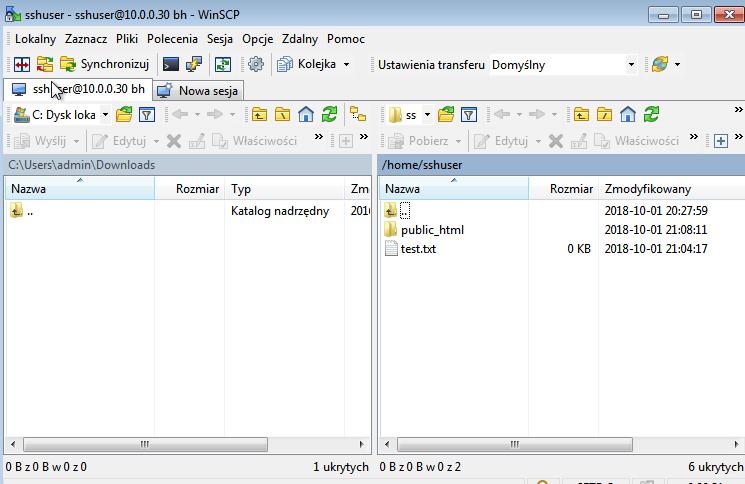Image resolution: width=745 pixels, height=484 pixels.
Task: Click the remote panel plus selection icon
Action: [x=721, y=141]
